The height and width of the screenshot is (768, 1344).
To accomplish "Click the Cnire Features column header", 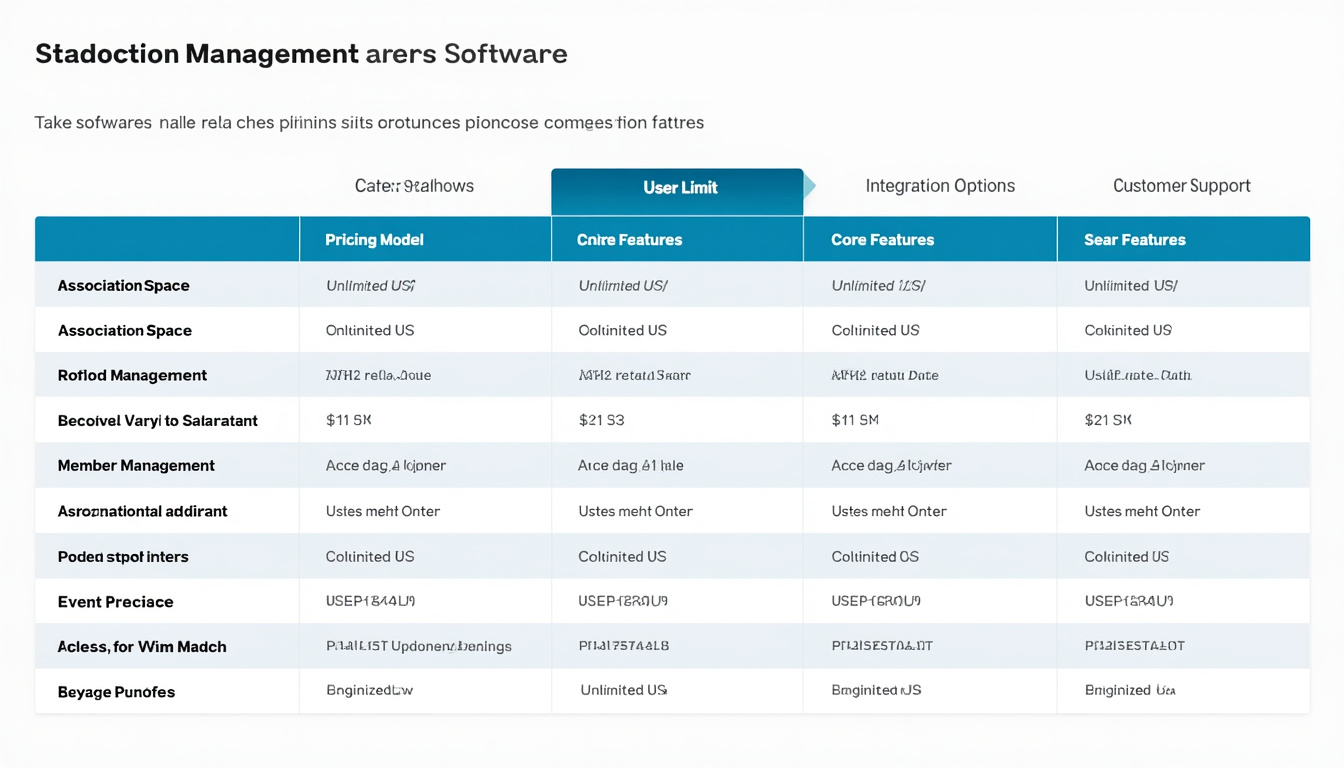I will pyautogui.click(x=629, y=240).
